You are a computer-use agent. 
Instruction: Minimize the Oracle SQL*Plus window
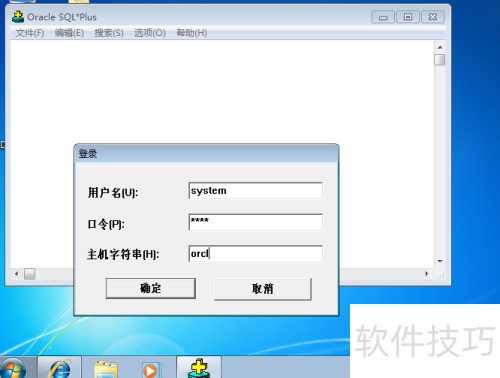tap(383, 17)
